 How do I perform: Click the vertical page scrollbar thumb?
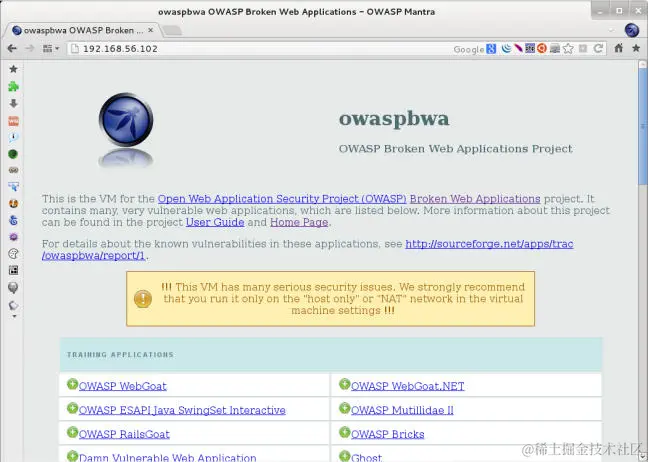643,126
